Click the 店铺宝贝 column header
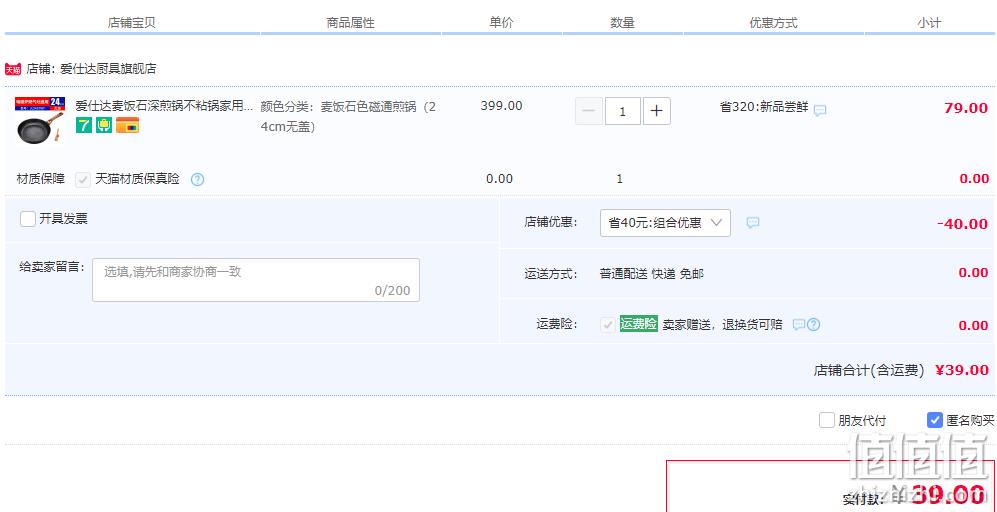 pyautogui.click(x=132, y=23)
